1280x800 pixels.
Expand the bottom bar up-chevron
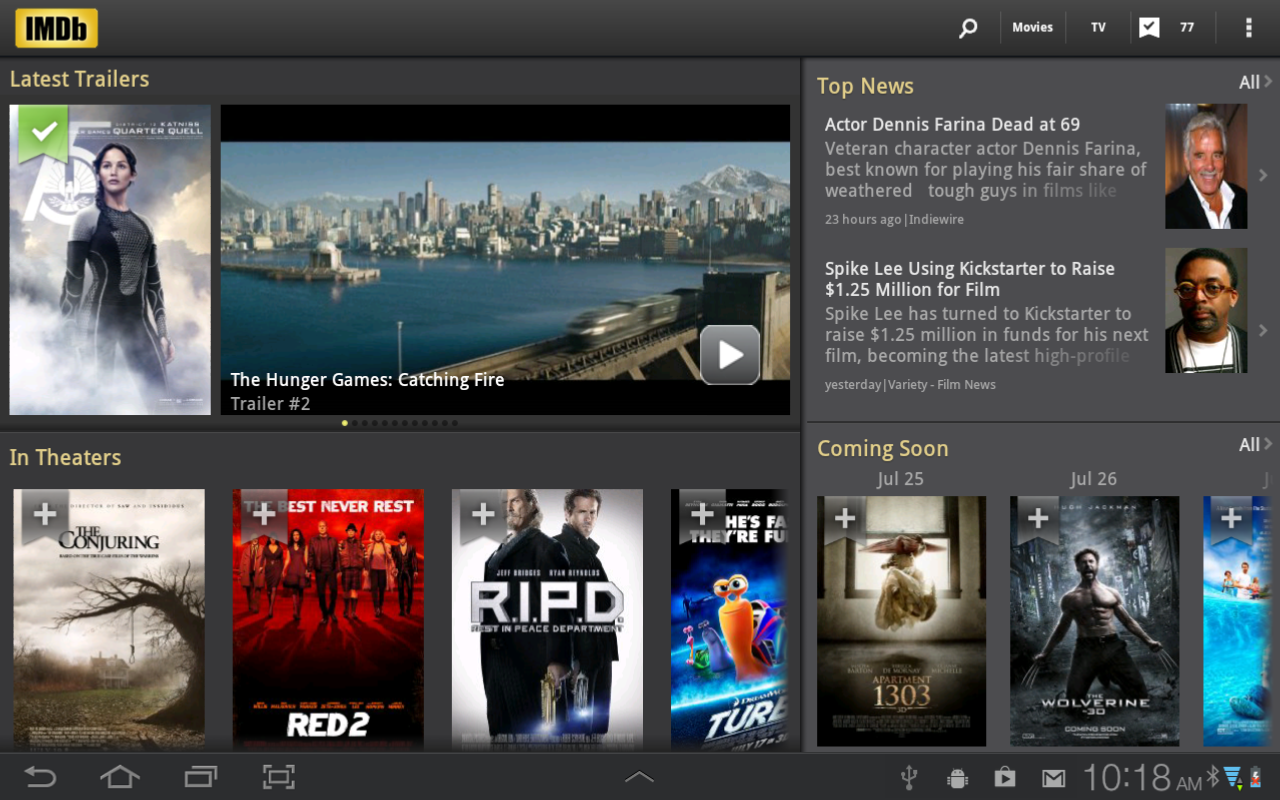click(x=639, y=777)
